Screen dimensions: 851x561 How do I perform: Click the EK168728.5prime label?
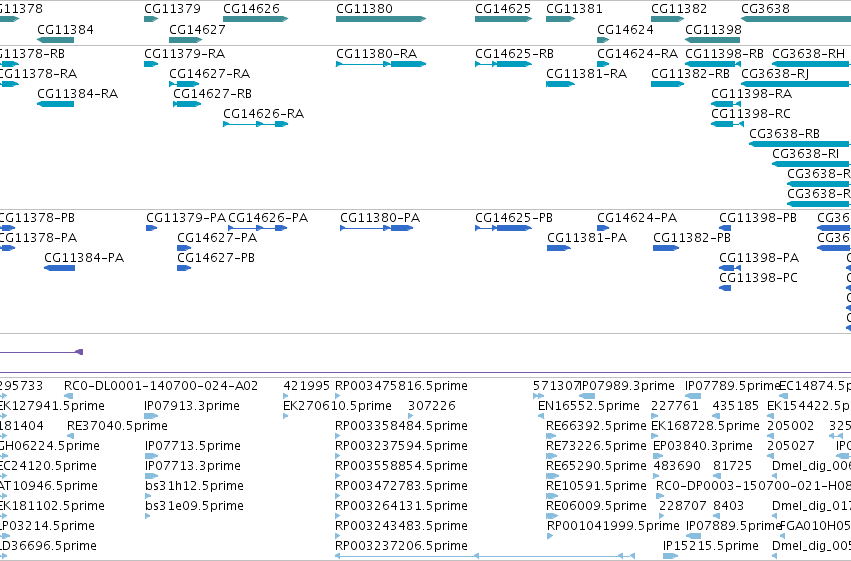pos(706,426)
